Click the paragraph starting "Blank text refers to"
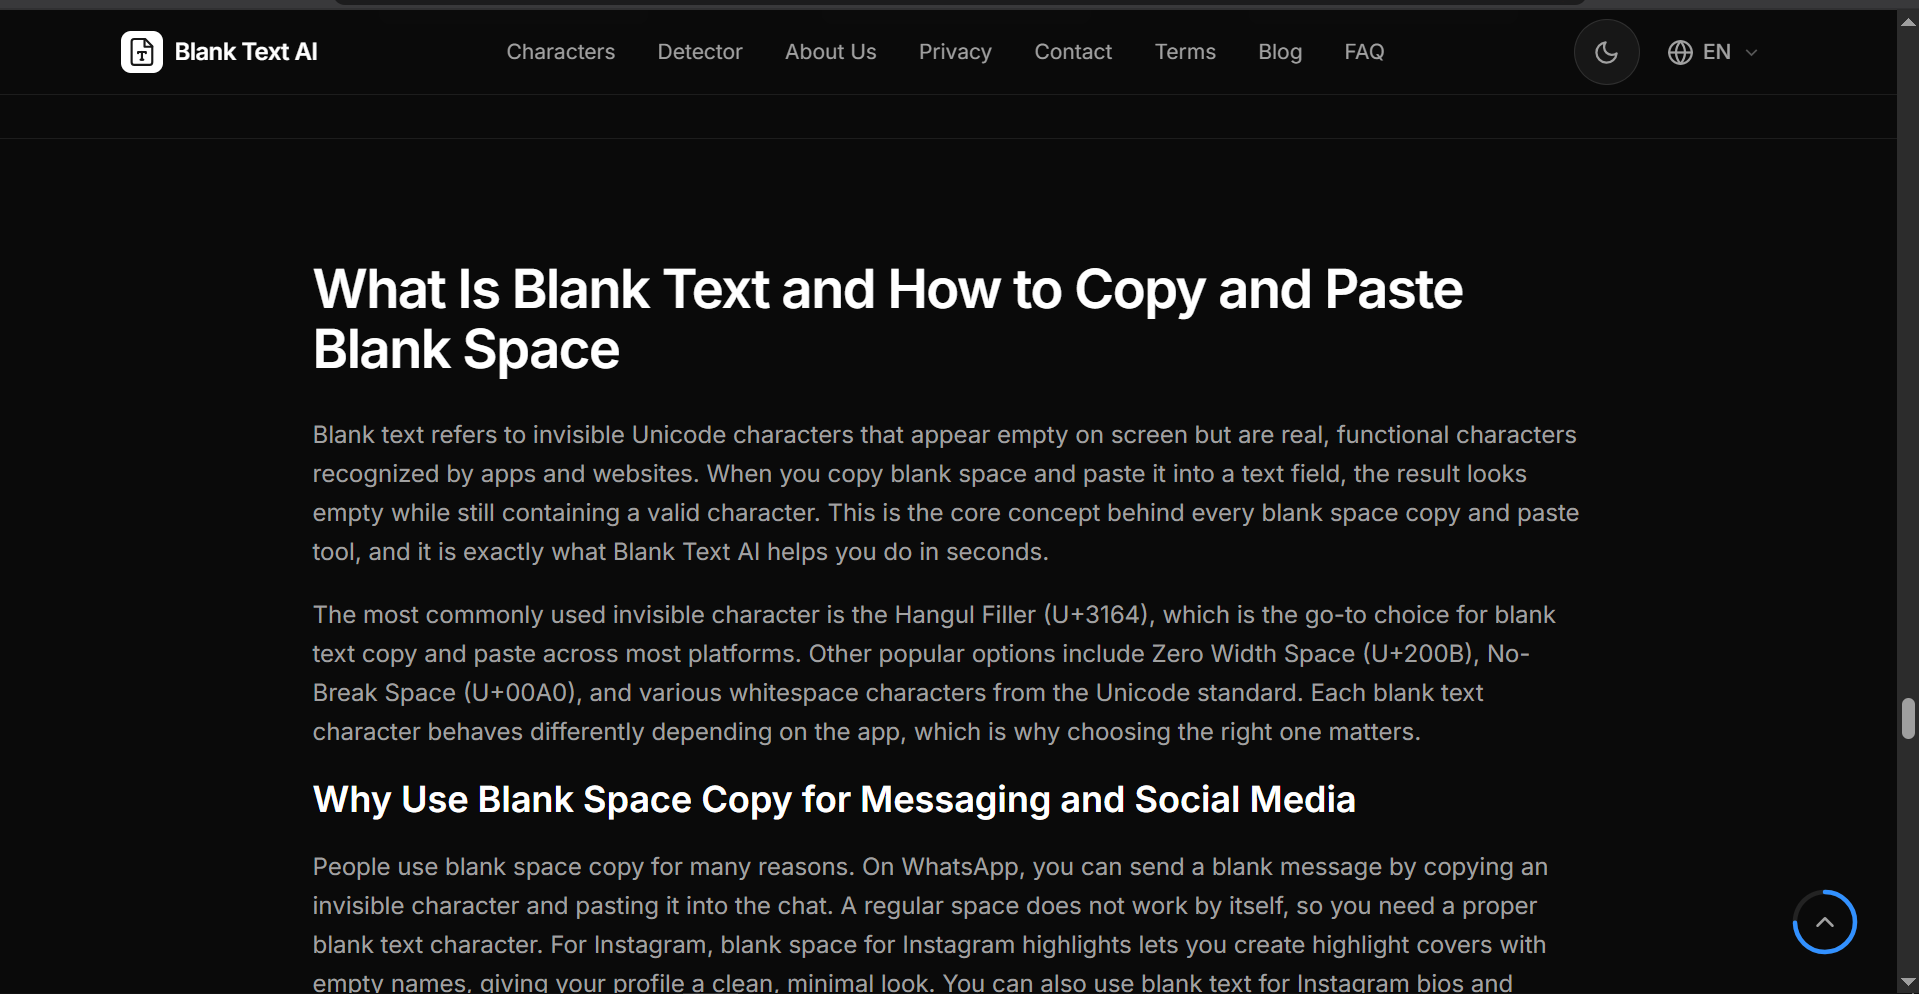Screen dimensions: 1919x994 pyautogui.click(x=946, y=493)
